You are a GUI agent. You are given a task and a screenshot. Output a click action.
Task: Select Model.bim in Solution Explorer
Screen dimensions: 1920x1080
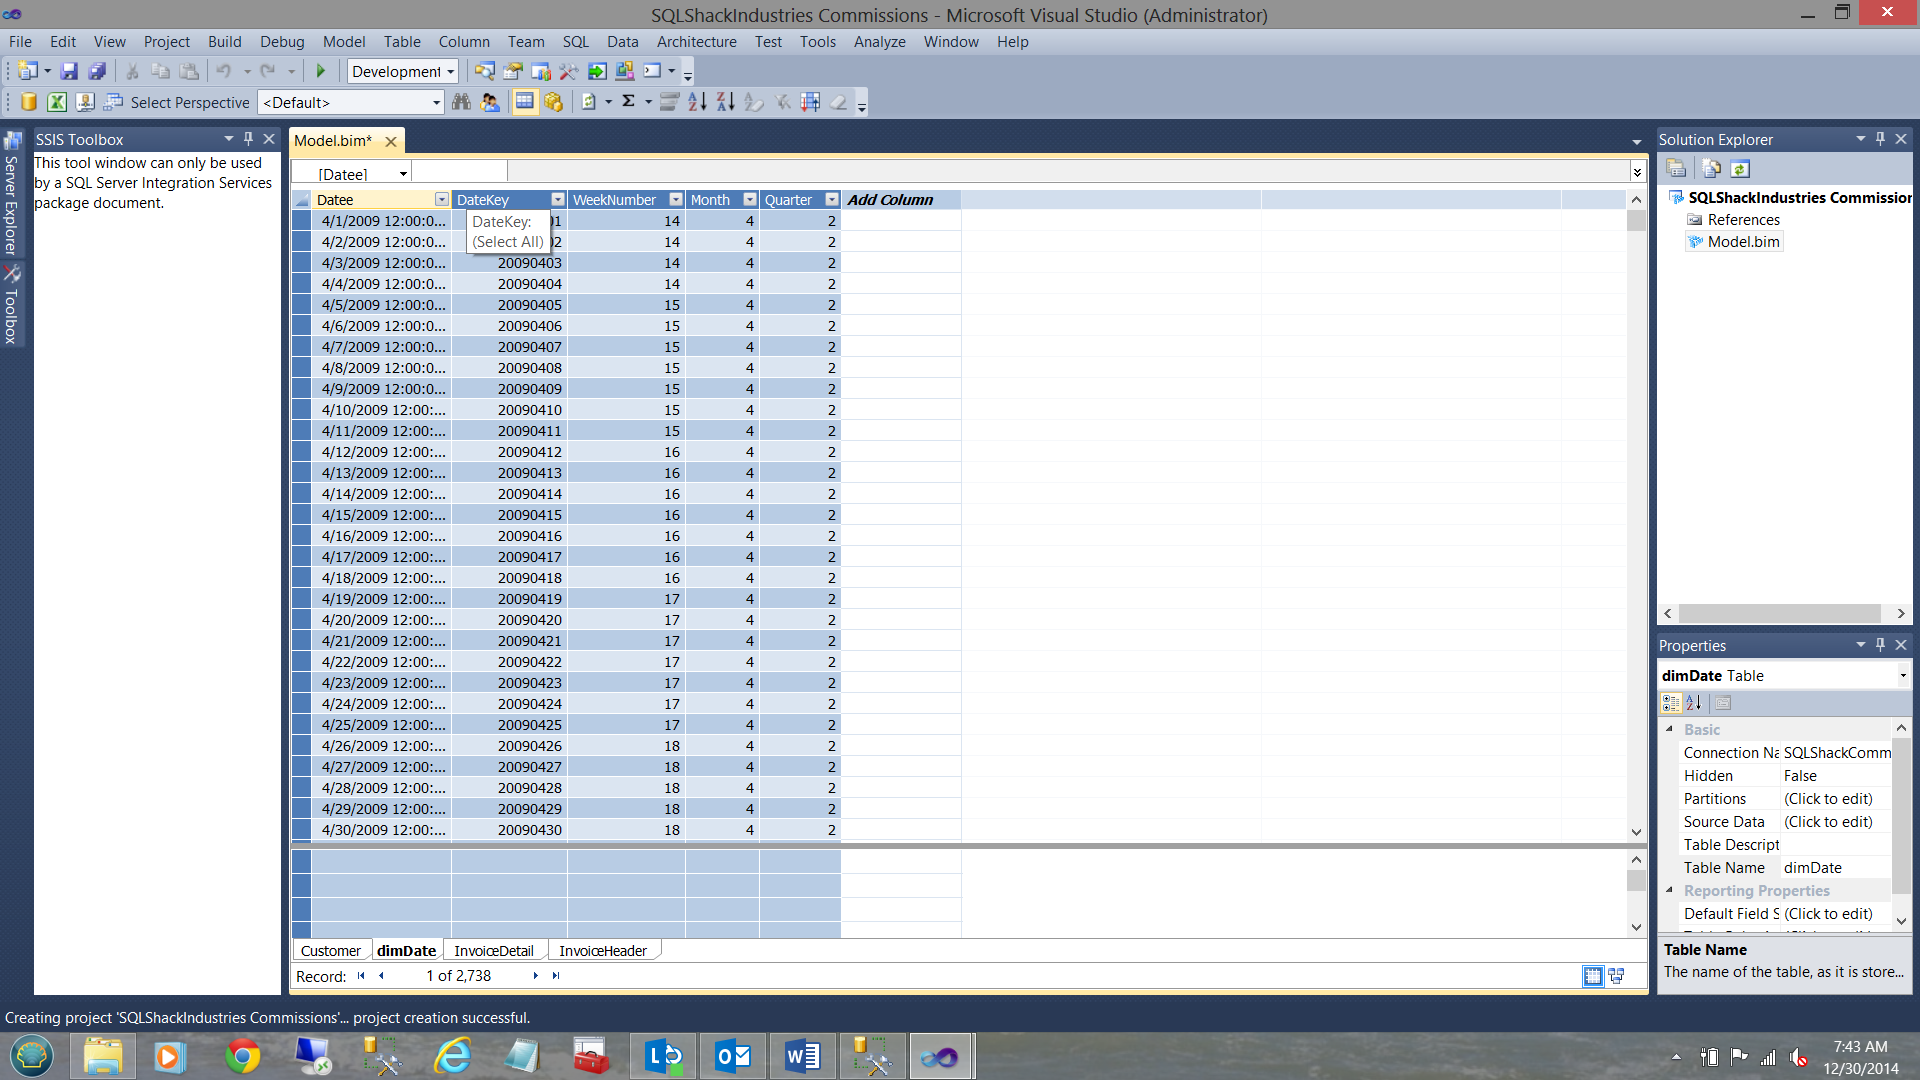tap(1743, 241)
